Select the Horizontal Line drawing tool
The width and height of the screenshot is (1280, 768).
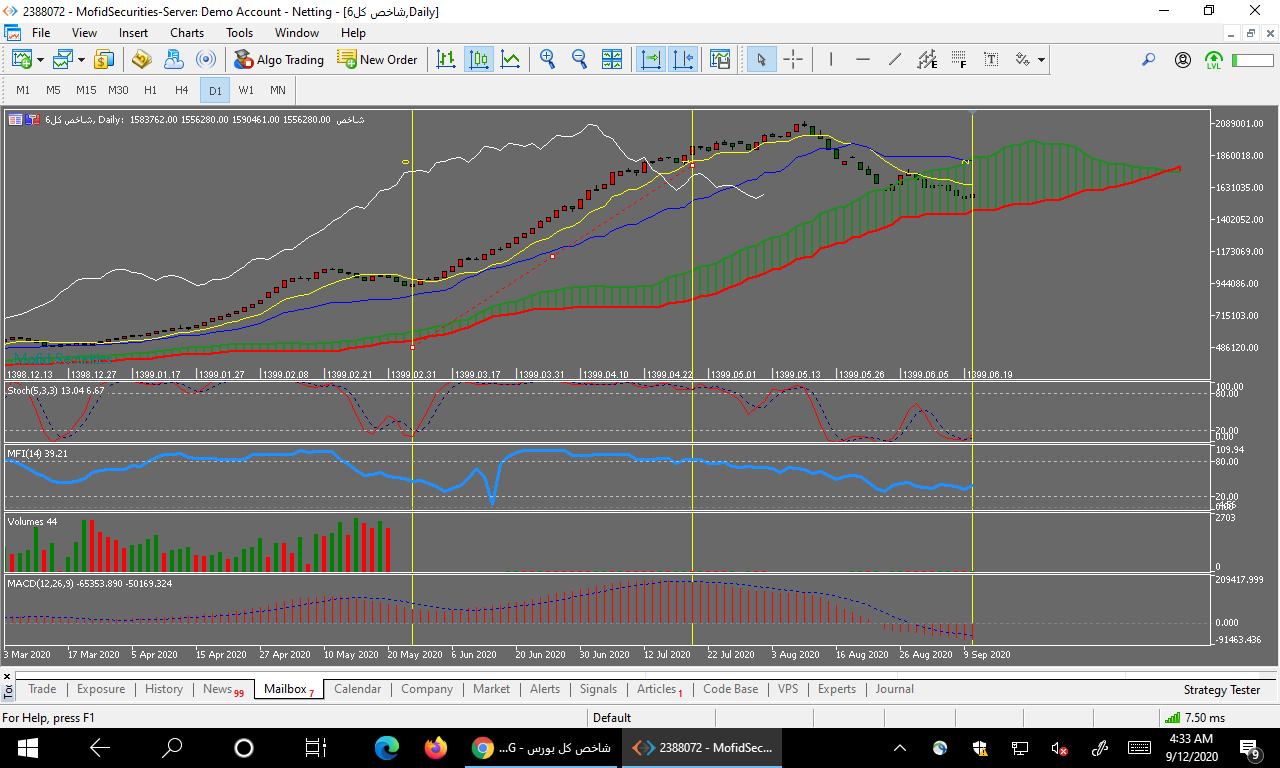(862, 60)
